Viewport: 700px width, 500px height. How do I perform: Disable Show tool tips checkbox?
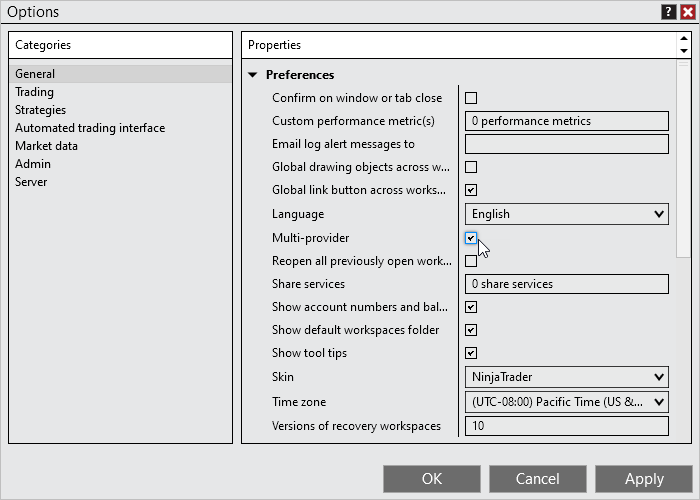point(471,353)
